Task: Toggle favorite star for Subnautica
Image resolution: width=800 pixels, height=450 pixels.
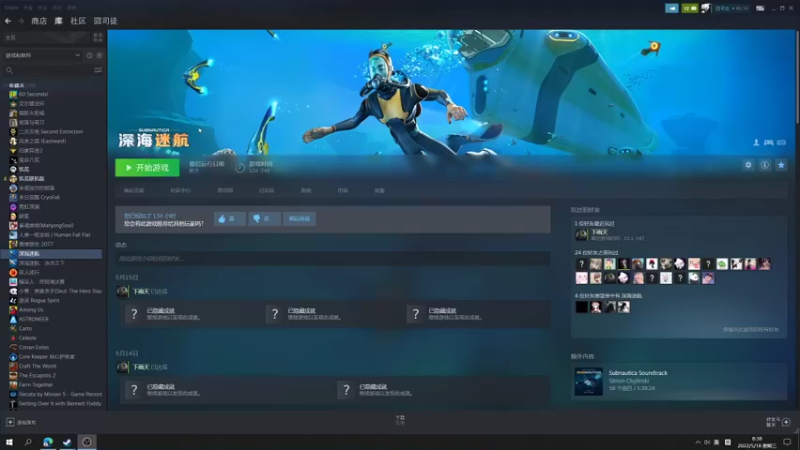Action: (x=781, y=165)
